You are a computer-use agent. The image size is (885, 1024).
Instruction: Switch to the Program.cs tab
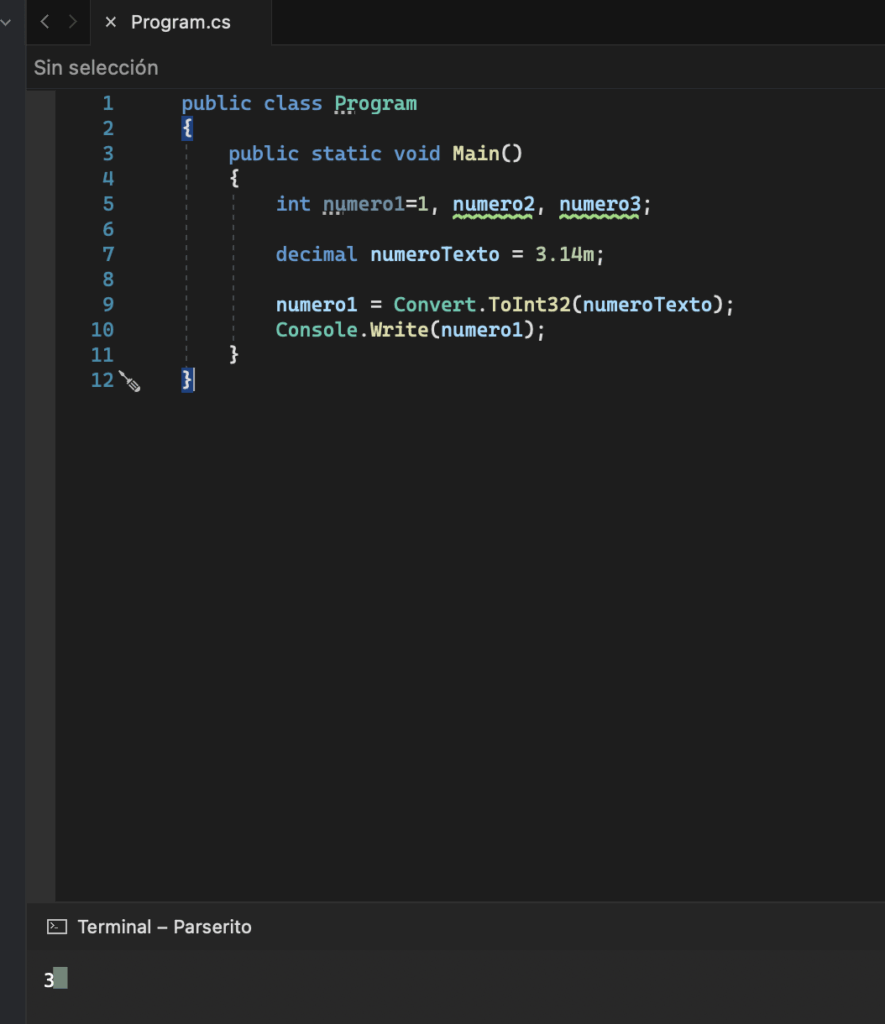[181, 22]
